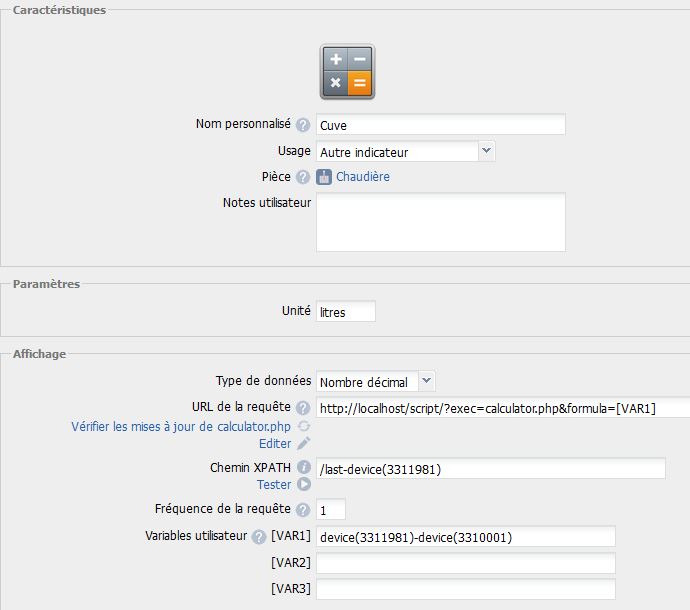Focus the Unité field
The image size is (690, 610).
(346, 311)
